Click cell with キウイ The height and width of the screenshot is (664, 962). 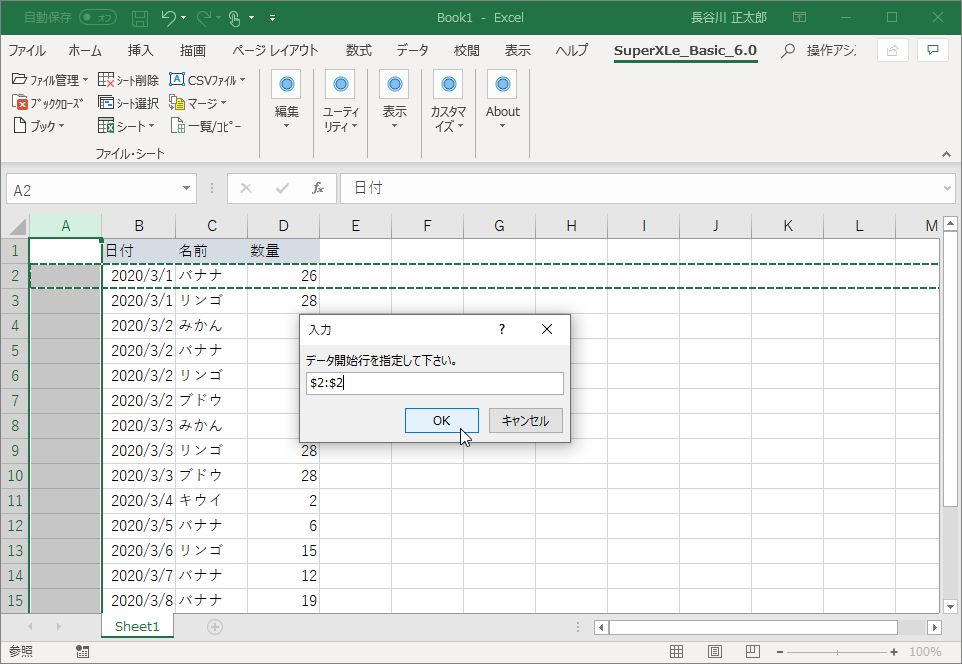(x=211, y=501)
